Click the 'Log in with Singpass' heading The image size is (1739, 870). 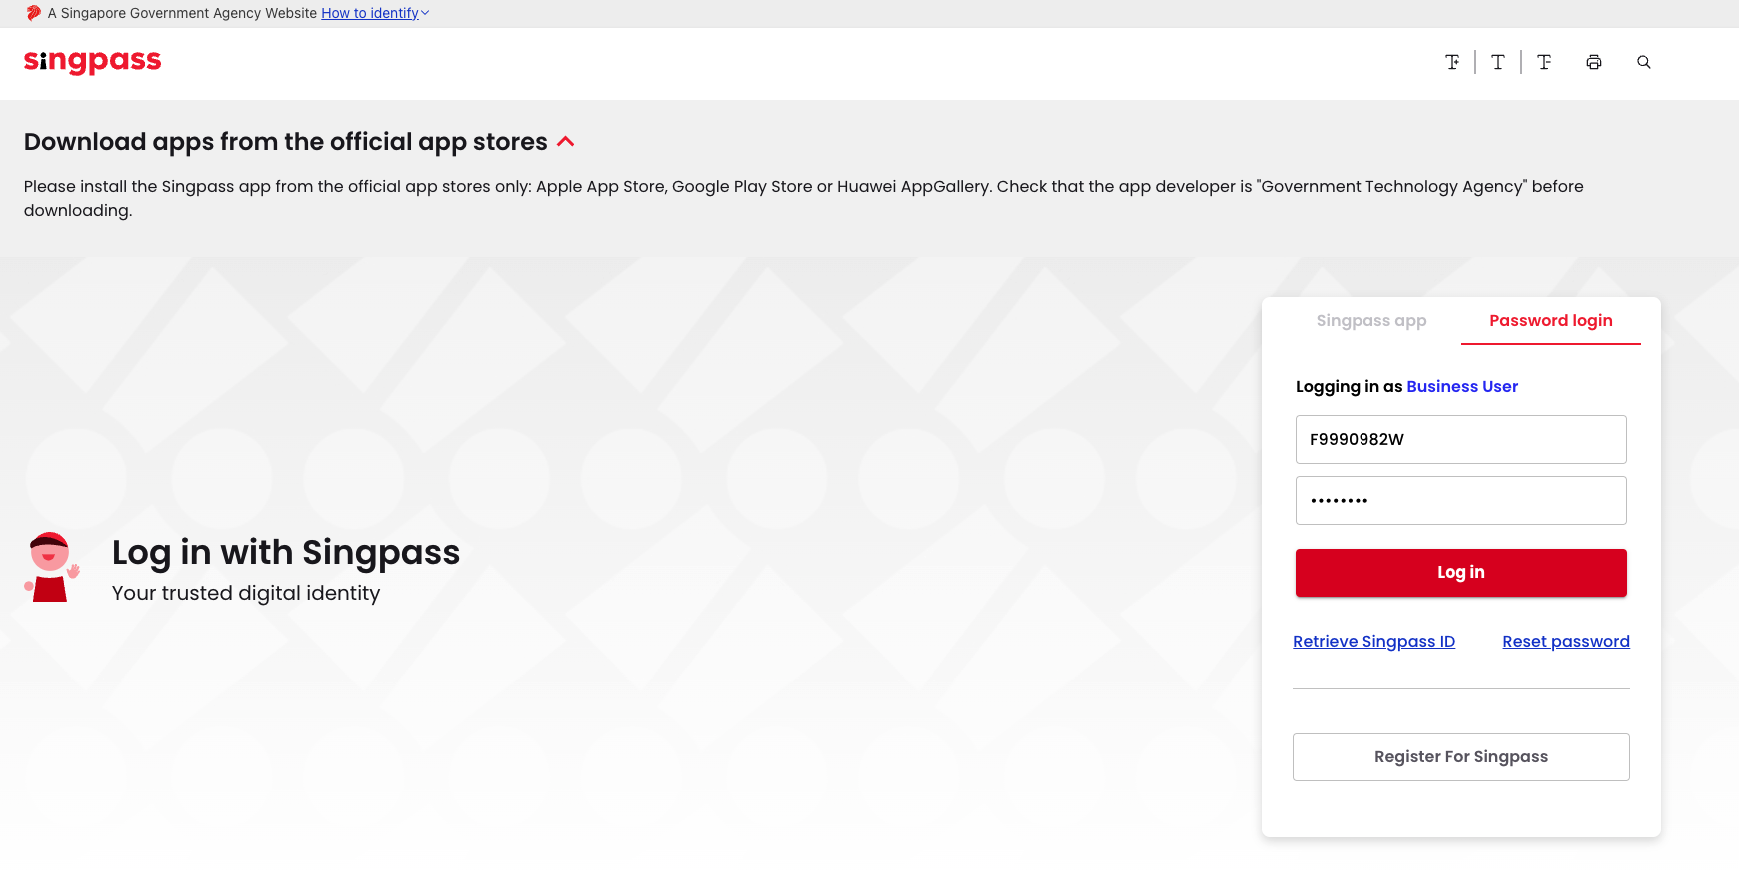coord(286,553)
